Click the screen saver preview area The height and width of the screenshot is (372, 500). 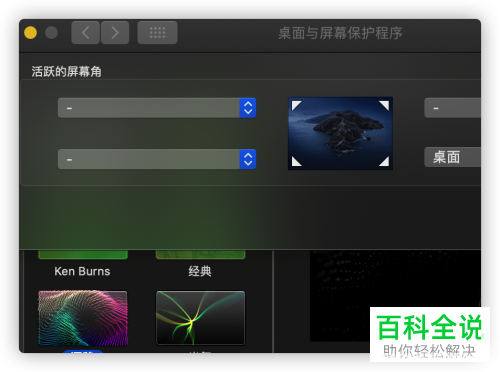[x=395, y=296]
